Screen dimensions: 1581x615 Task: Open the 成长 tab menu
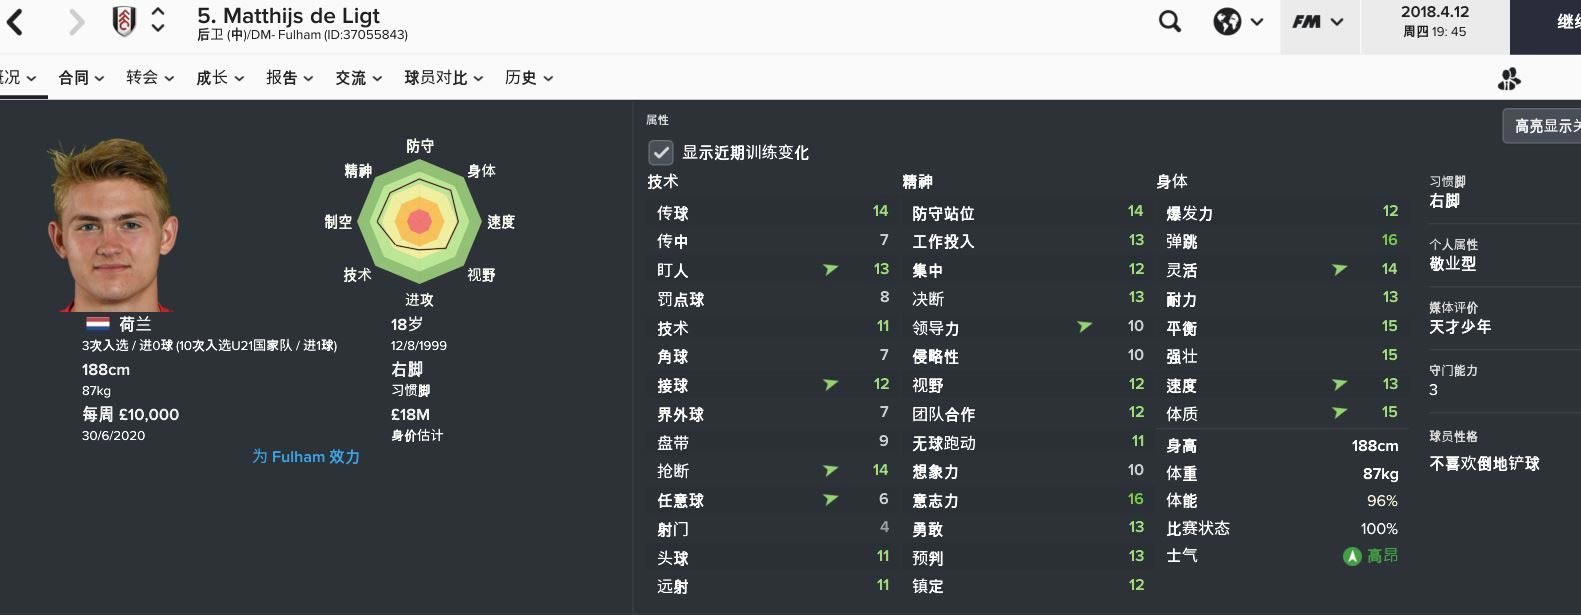[x=220, y=78]
